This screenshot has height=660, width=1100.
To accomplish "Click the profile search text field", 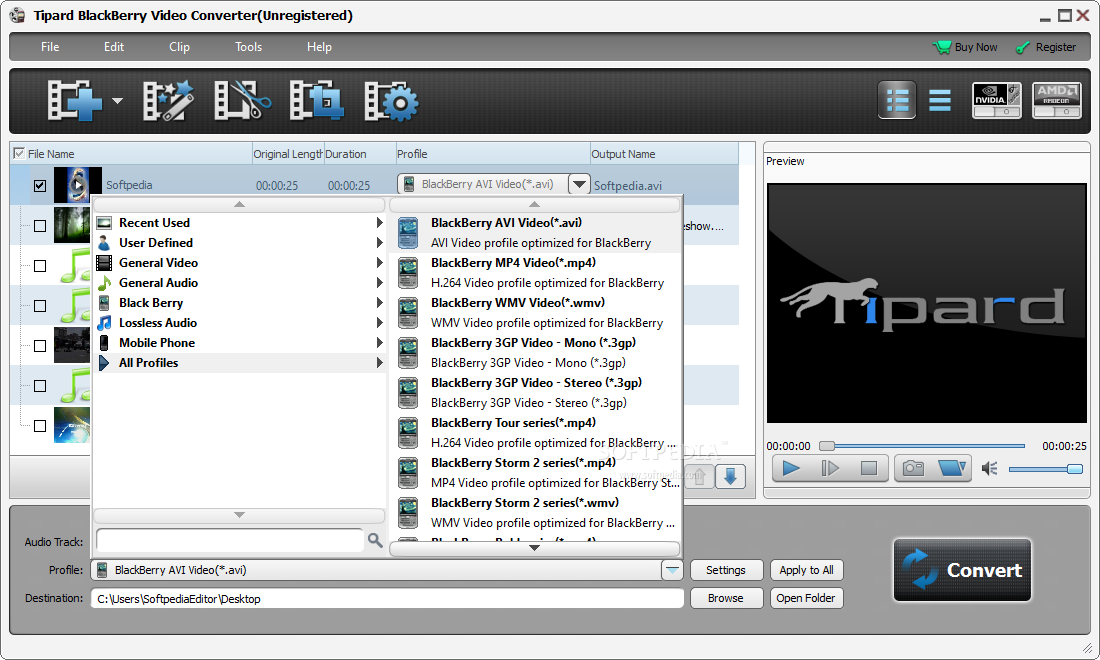I will click(x=230, y=540).
